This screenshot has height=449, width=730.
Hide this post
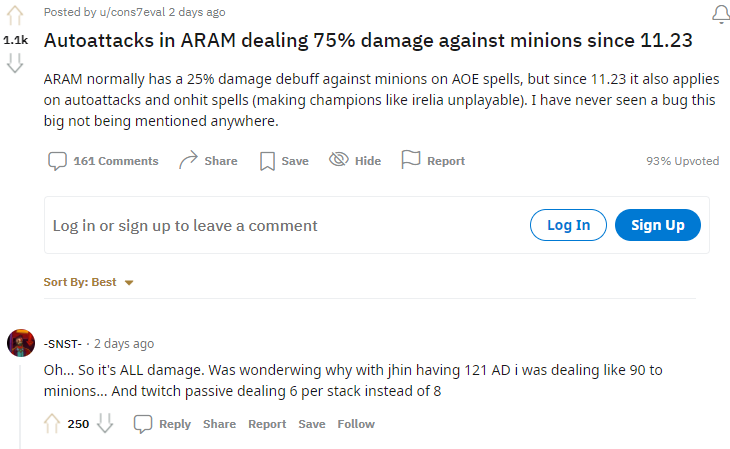(355, 161)
